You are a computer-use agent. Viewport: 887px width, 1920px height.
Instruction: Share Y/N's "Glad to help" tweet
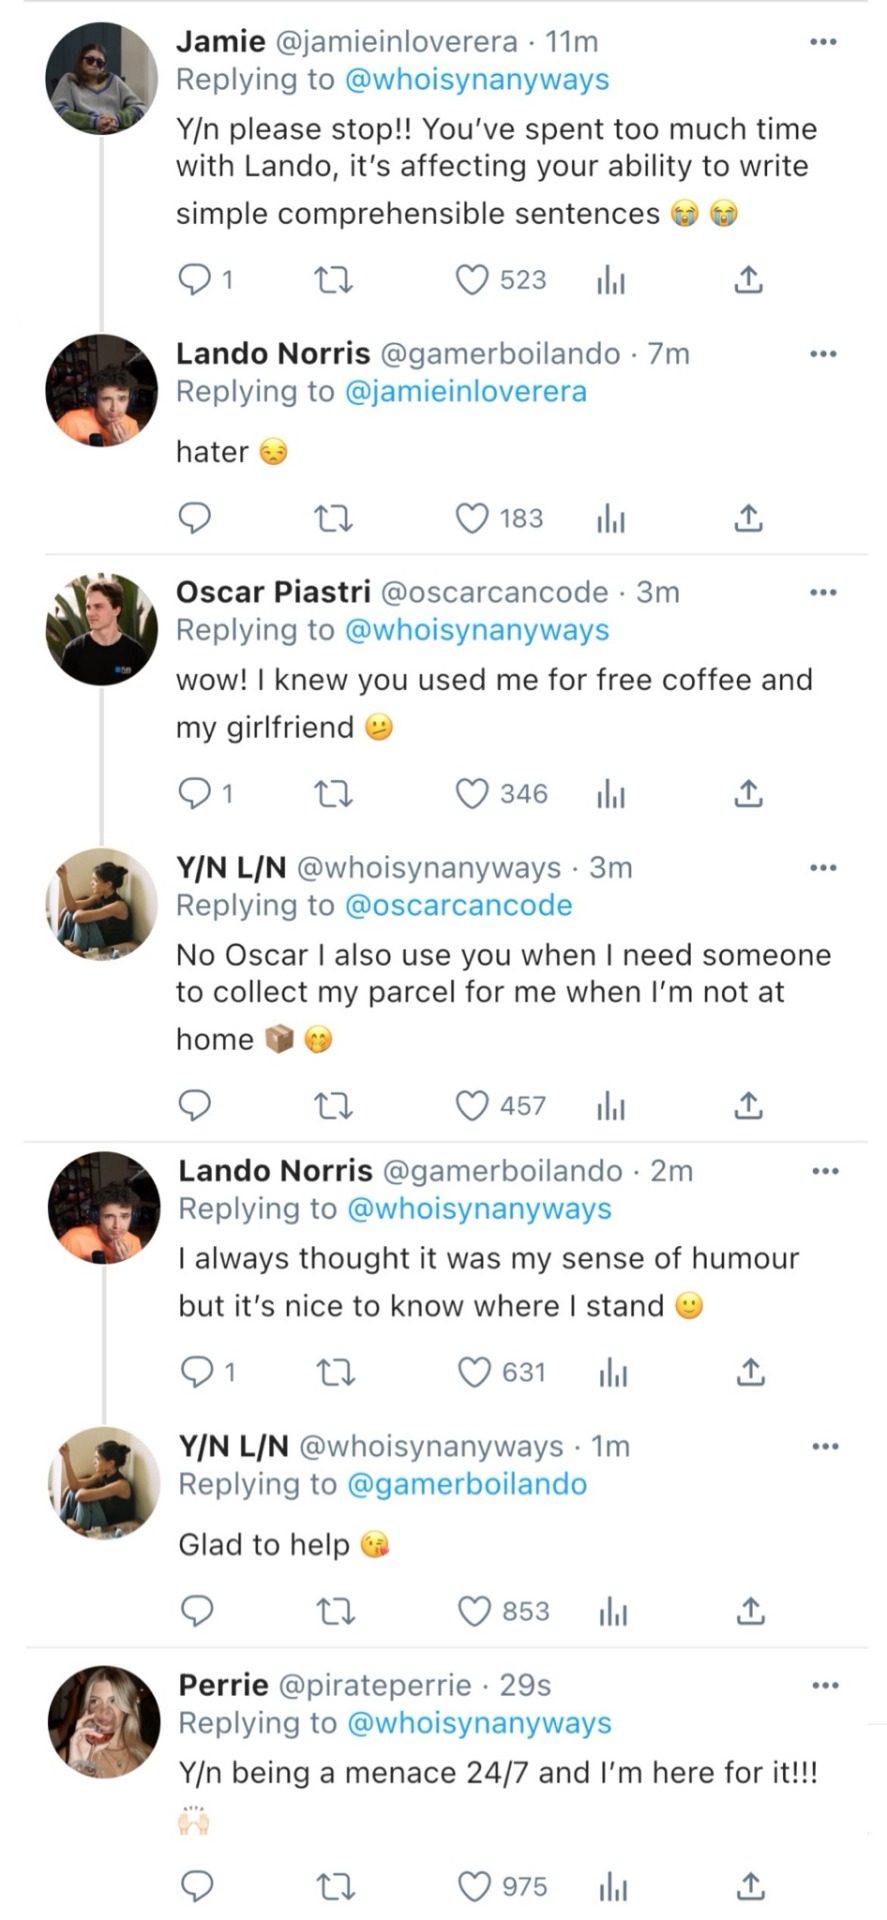750,1611
